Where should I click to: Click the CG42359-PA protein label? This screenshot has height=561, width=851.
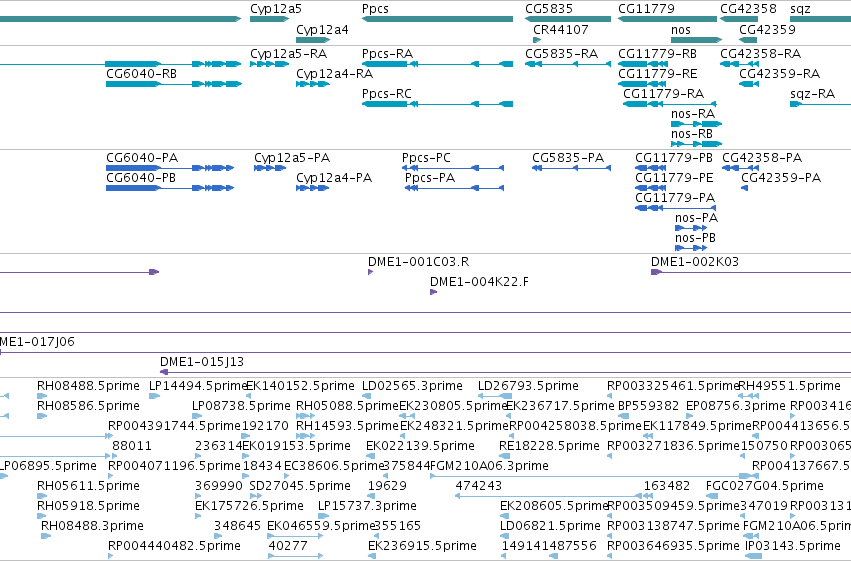[782, 178]
